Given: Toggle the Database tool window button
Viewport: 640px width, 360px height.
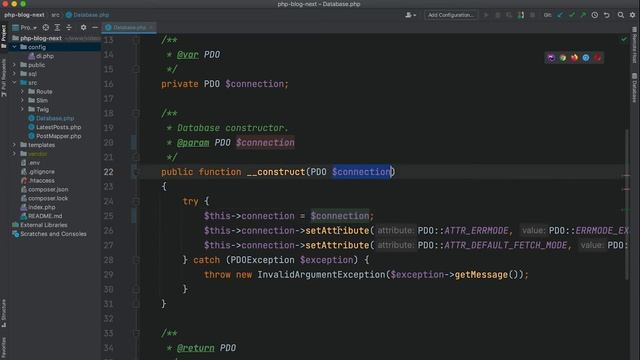Looking at the screenshot, I should pyautogui.click(x=635, y=87).
